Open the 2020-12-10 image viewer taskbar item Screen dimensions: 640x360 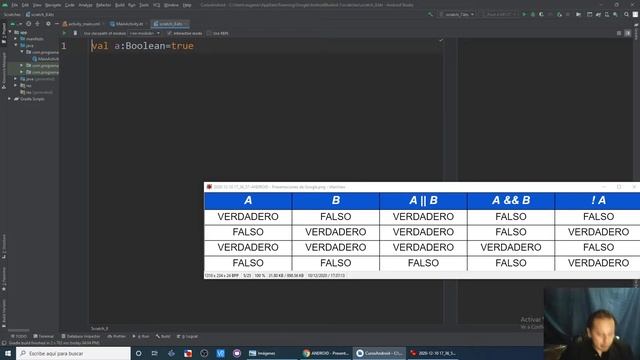tap(433, 353)
